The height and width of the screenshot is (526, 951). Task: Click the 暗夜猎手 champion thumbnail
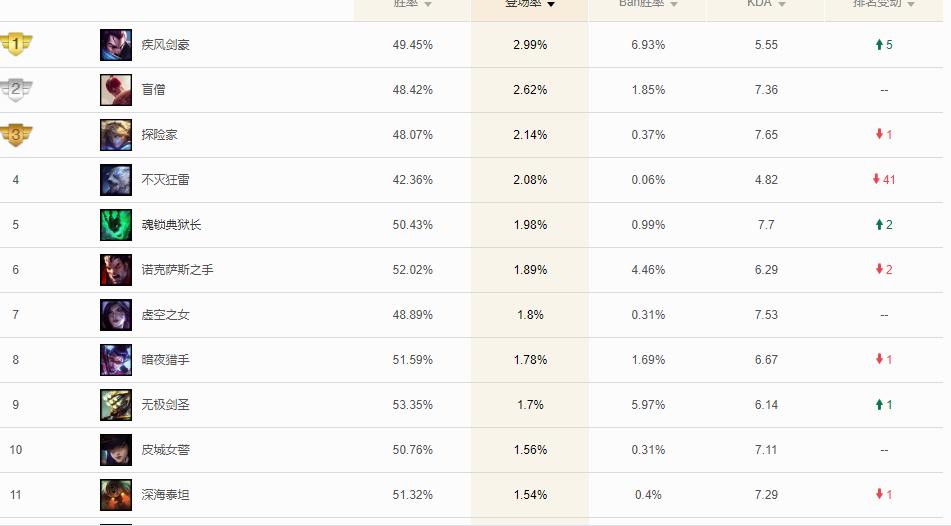pyautogui.click(x=116, y=360)
